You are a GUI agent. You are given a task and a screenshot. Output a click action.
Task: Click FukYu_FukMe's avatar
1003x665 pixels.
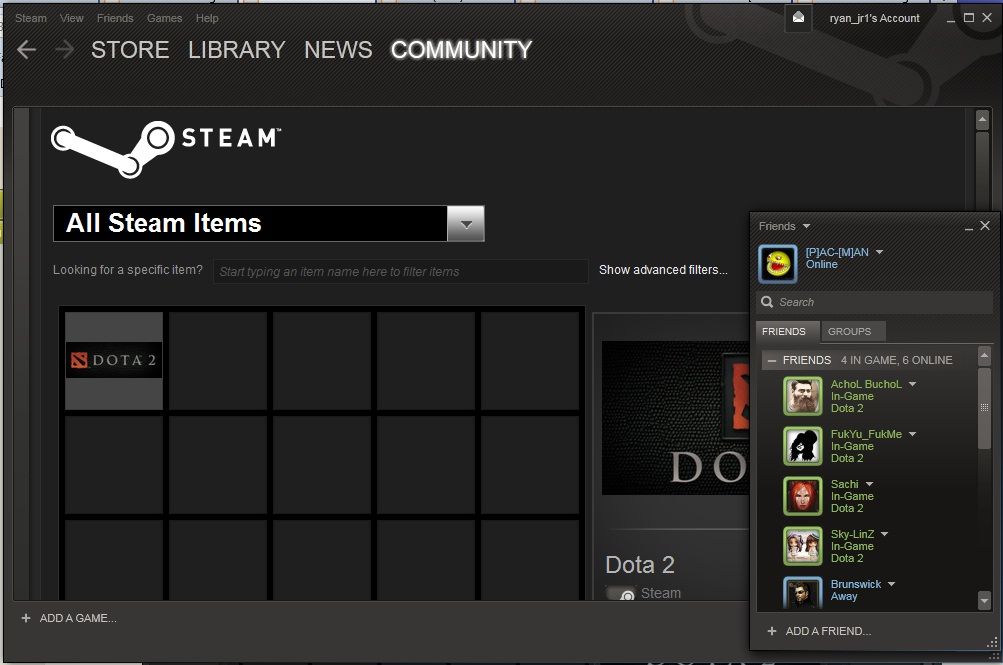[x=803, y=446]
